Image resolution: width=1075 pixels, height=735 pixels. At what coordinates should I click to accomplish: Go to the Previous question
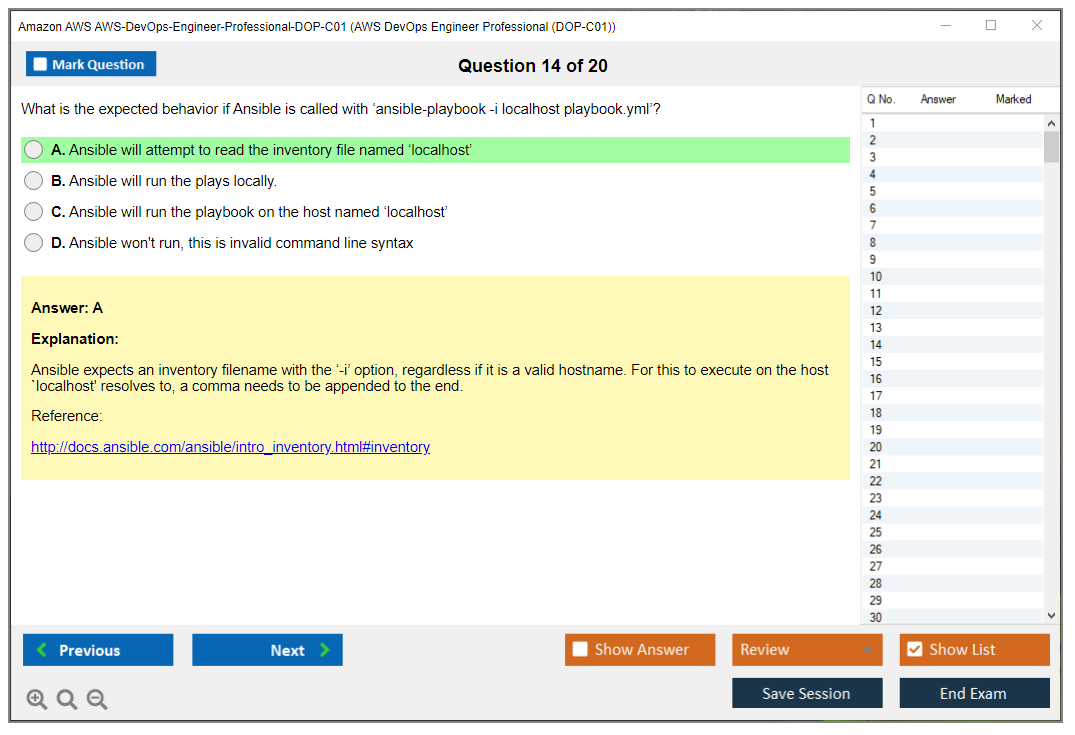98,650
